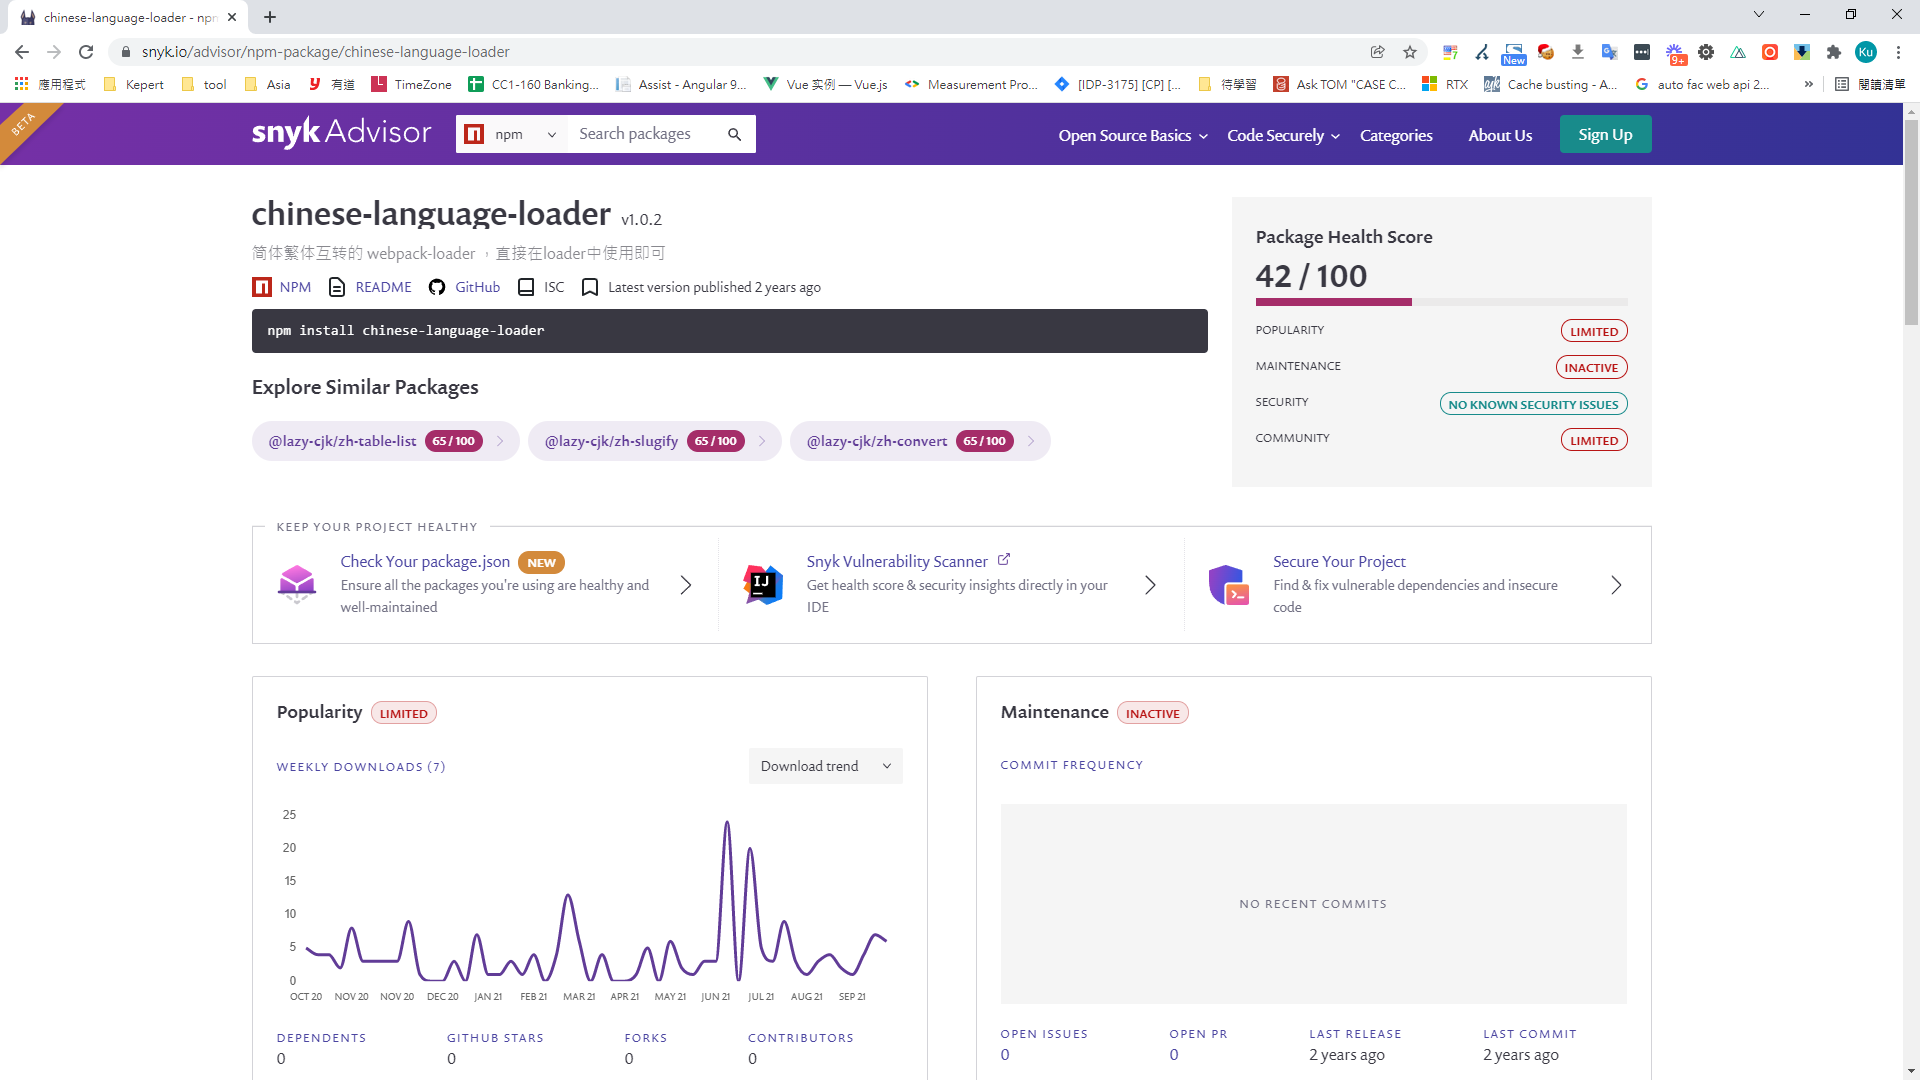Click the red NPM logo icon
The image size is (1920, 1080).
click(262, 287)
